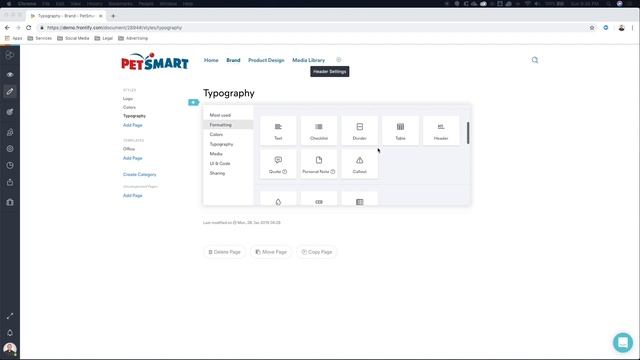
Task: Insert a Divider block
Action: (x=360, y=131)
